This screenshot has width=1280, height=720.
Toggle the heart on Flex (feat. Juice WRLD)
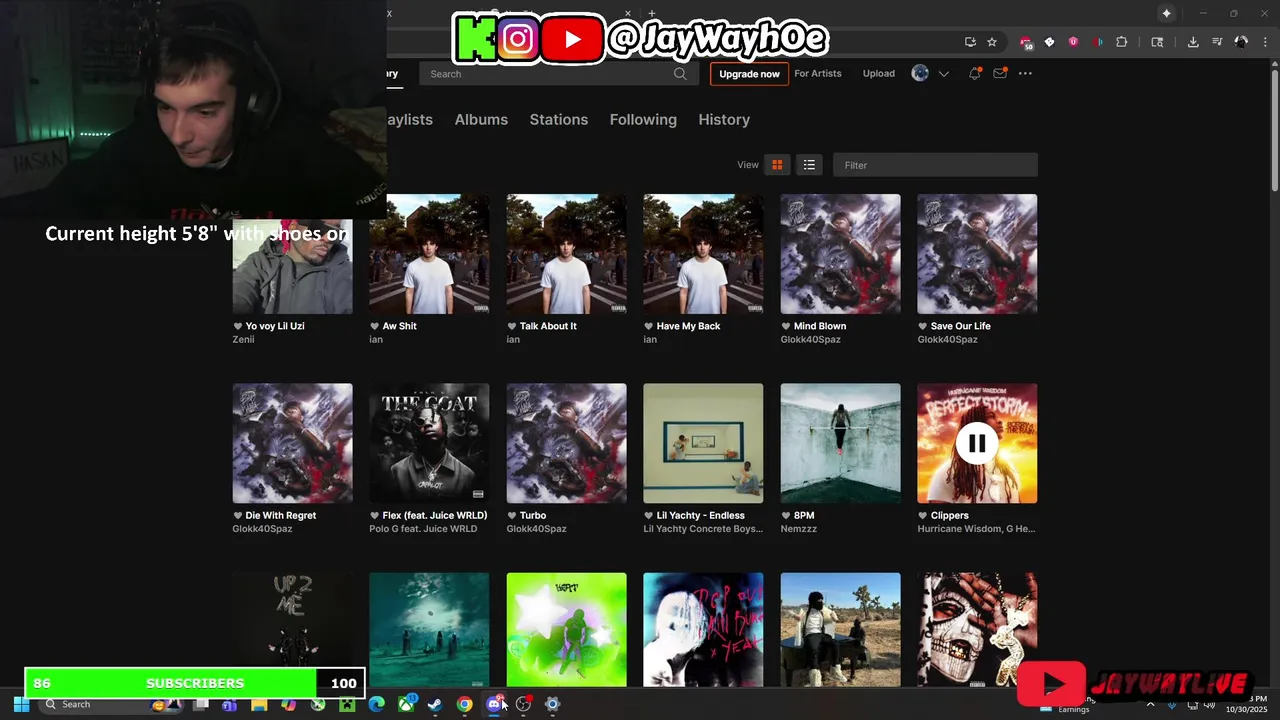pyautogui.click(x=374, y=515)
